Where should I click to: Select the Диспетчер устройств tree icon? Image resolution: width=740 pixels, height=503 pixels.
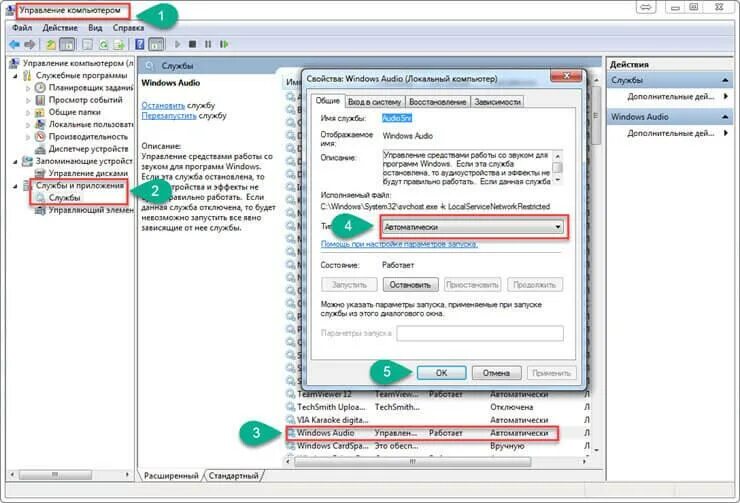click(x=41, y=149)
